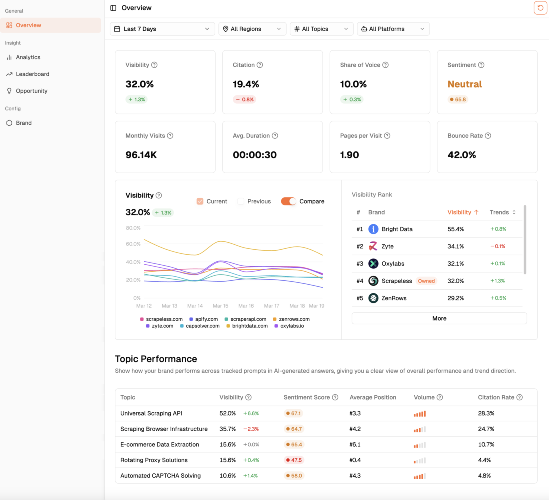Click the Bounce Rate help icon

pos(488,136)
